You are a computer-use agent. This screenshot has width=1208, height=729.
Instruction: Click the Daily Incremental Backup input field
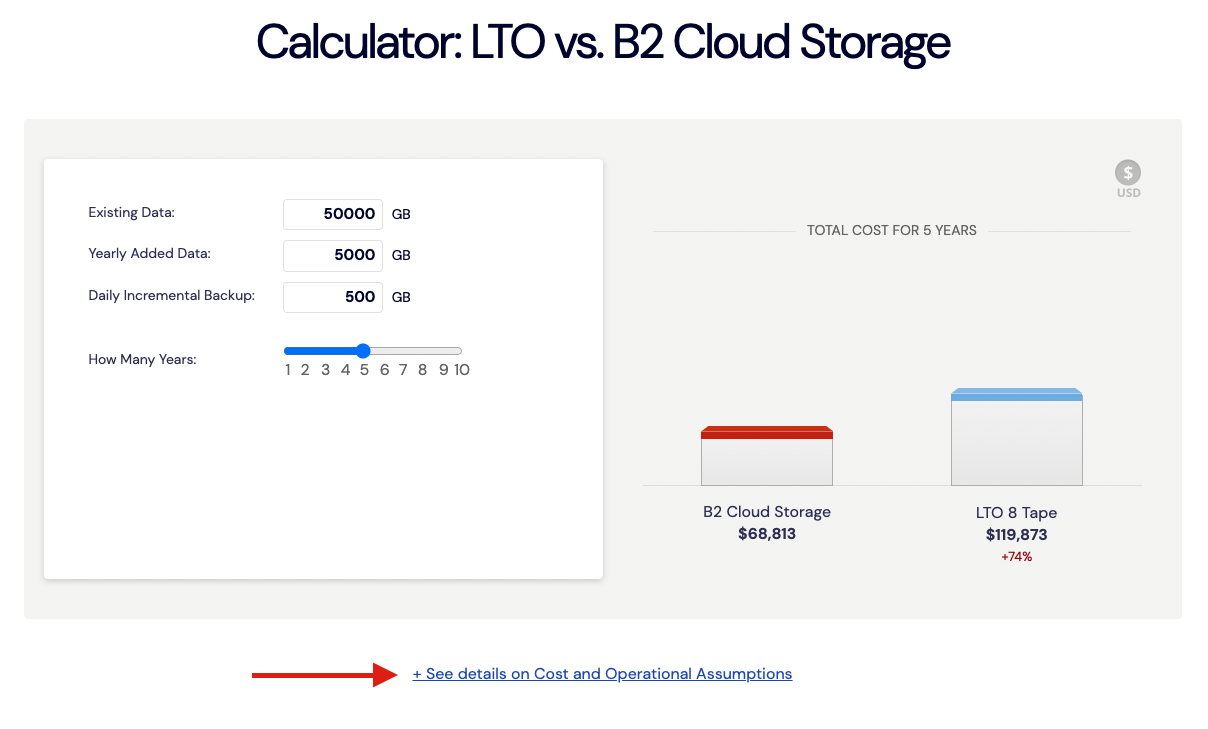(333, 297)
